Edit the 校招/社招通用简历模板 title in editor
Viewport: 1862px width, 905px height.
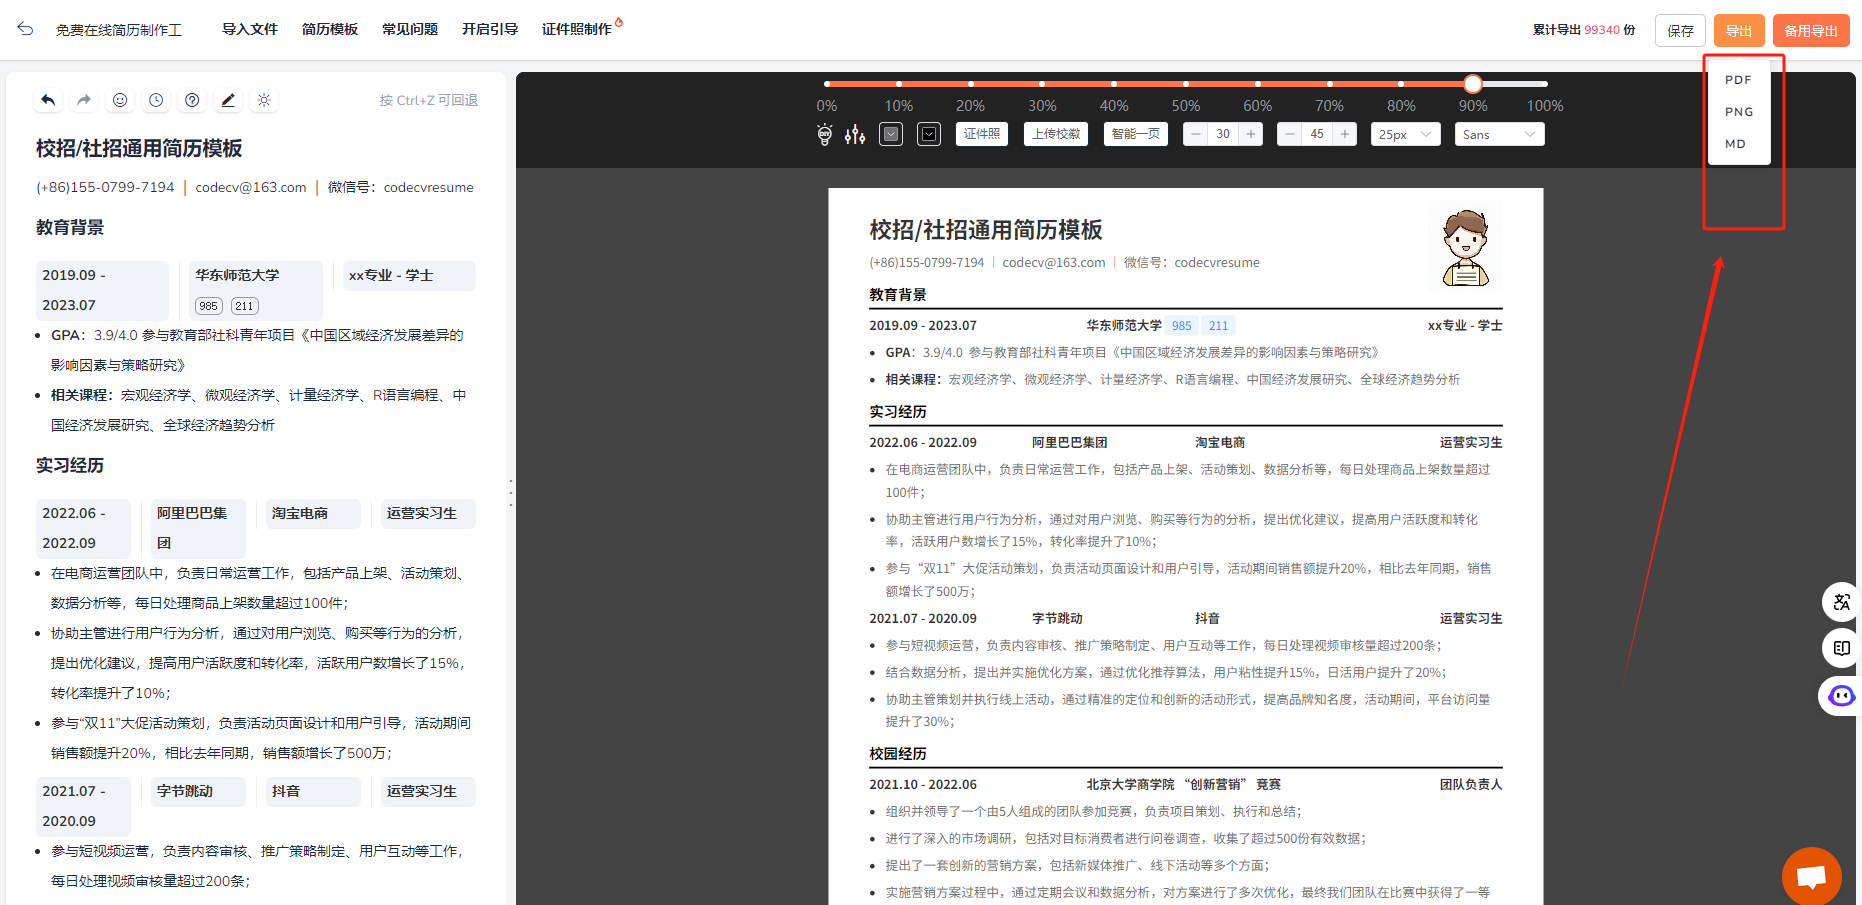coord(139,148)
